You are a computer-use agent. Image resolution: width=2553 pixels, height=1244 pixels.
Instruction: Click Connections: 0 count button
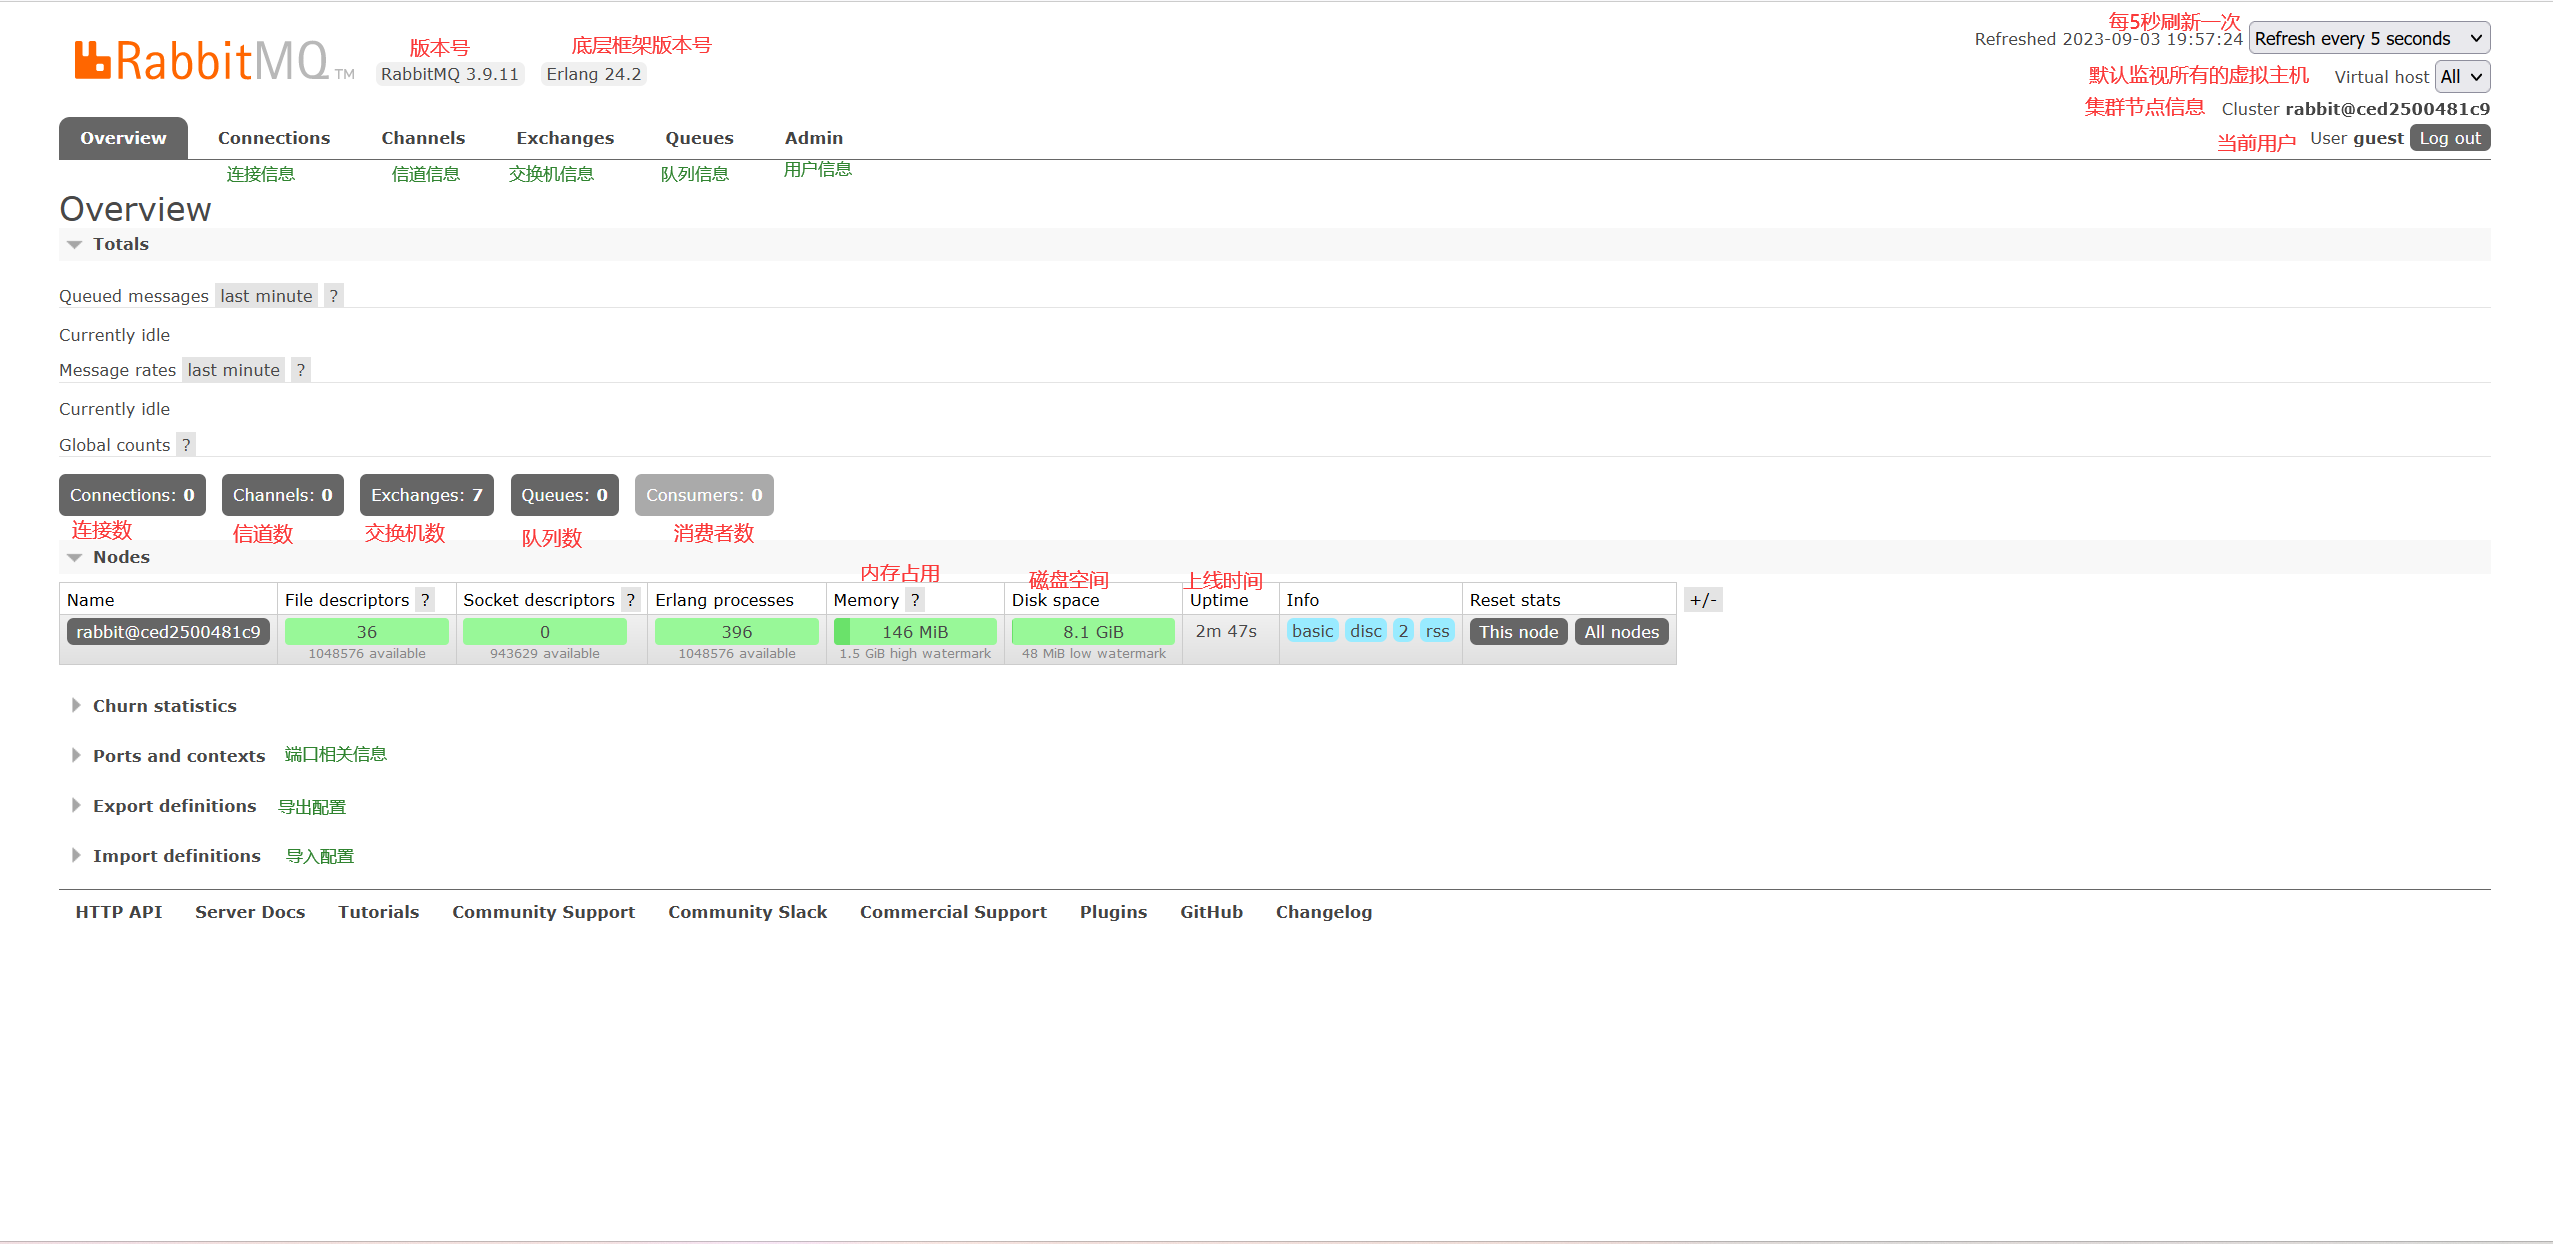132,495
